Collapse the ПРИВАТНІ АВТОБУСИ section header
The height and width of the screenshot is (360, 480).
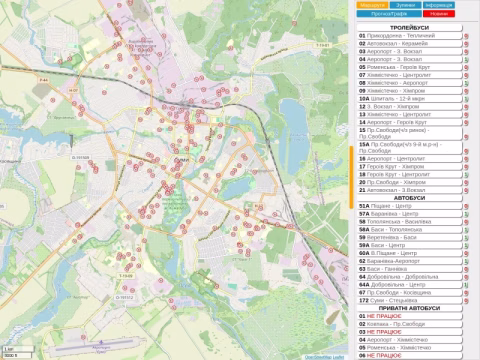409,308
